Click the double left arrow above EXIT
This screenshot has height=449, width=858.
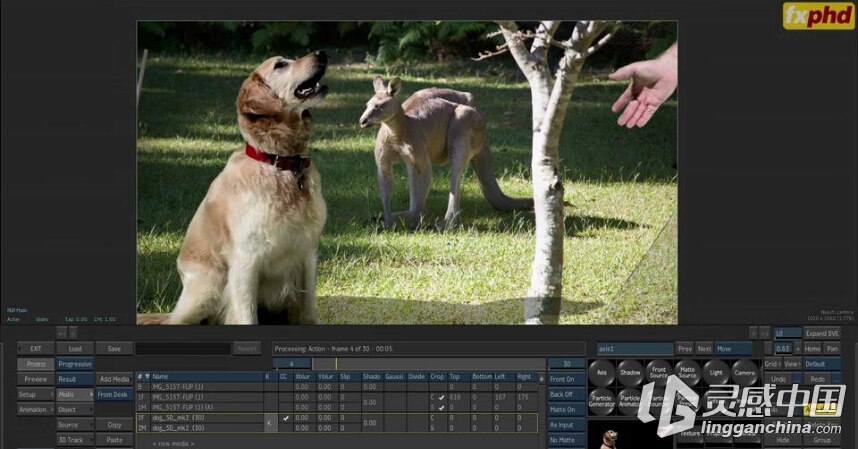point(61,333)
